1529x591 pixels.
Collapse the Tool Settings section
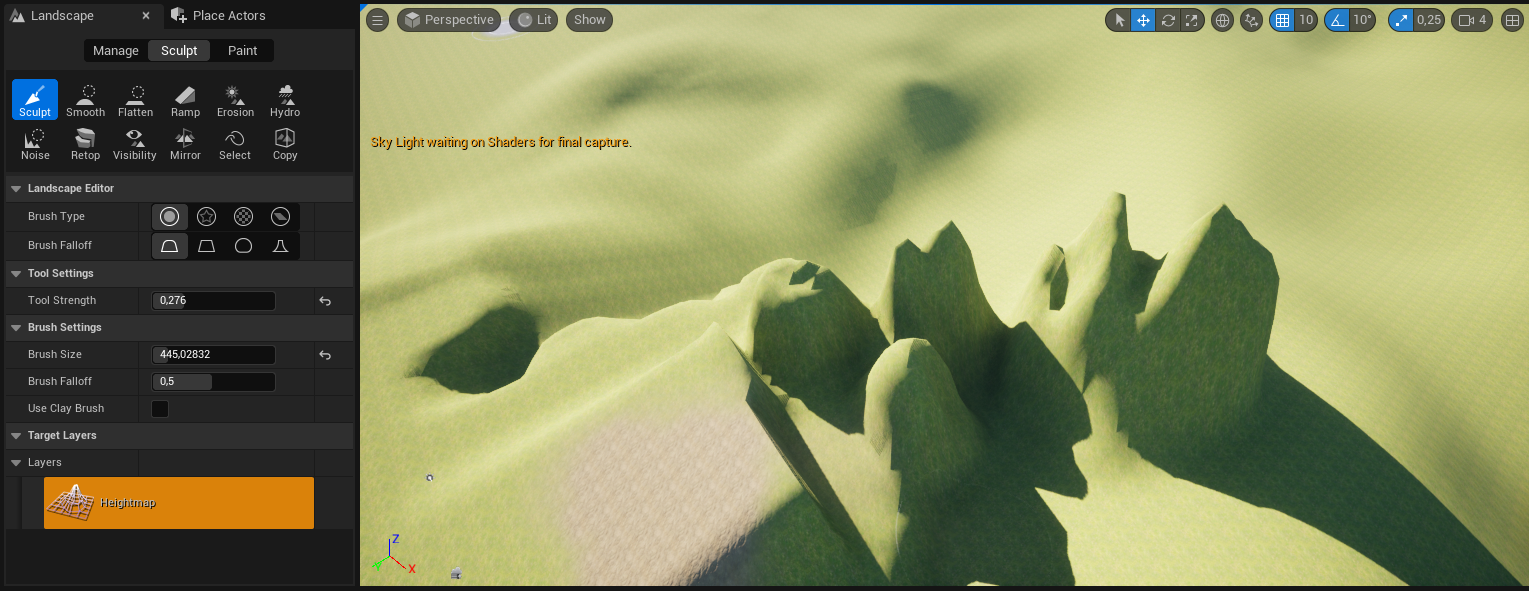(16, 274)
